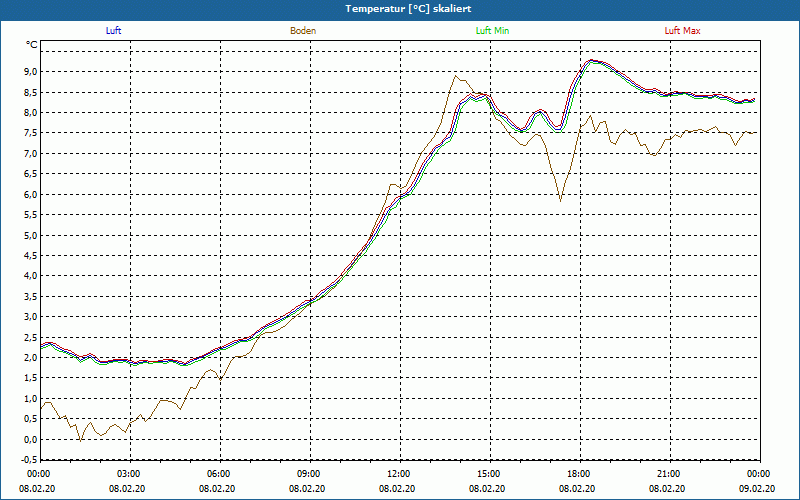The width and height of the screenshot is (800, 500).
Task: Click the 2,5 y-axis value
Action: click(31, 337)
